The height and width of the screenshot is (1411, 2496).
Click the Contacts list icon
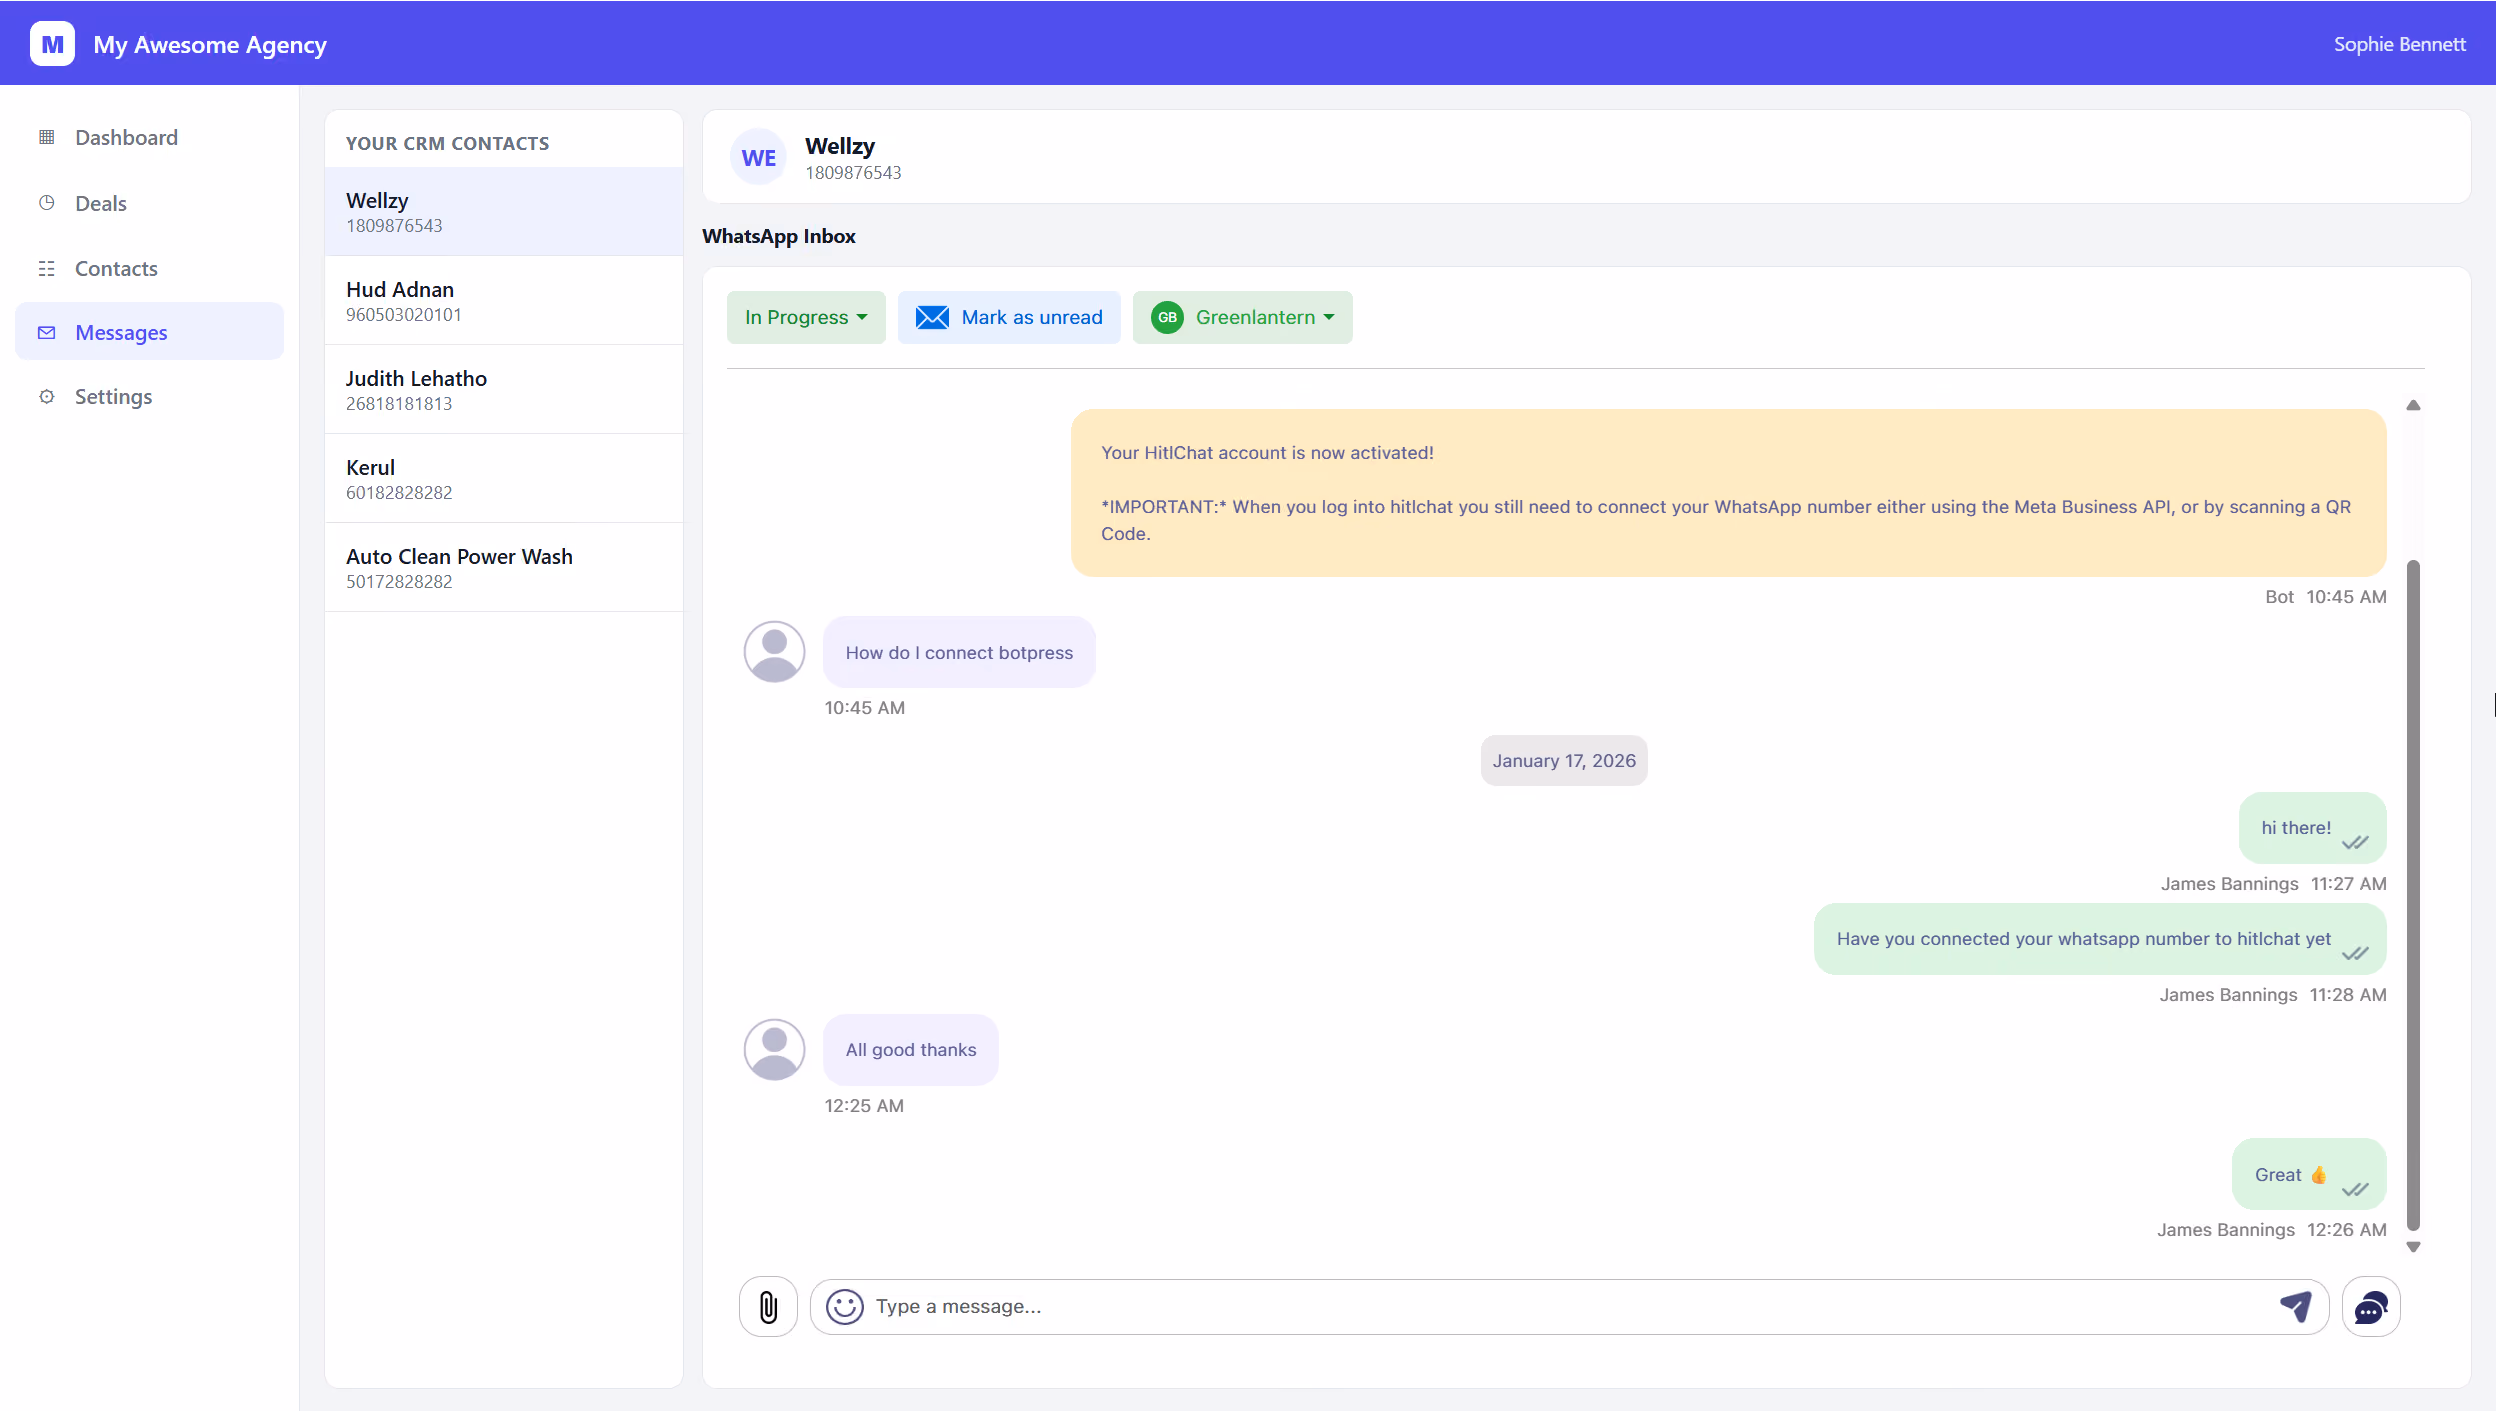(x=46, y=268)
